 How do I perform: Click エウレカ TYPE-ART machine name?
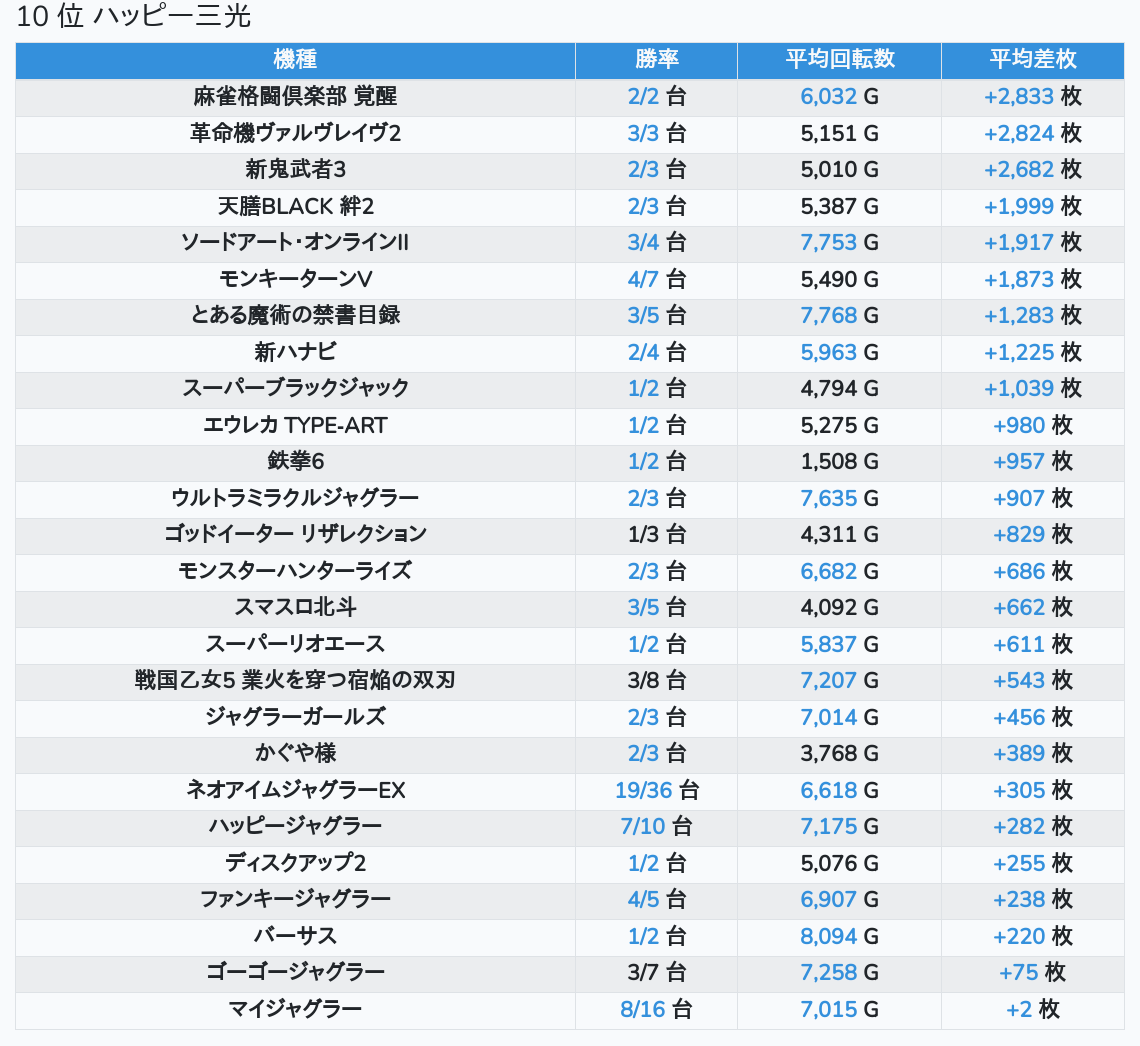pos(295,425)
